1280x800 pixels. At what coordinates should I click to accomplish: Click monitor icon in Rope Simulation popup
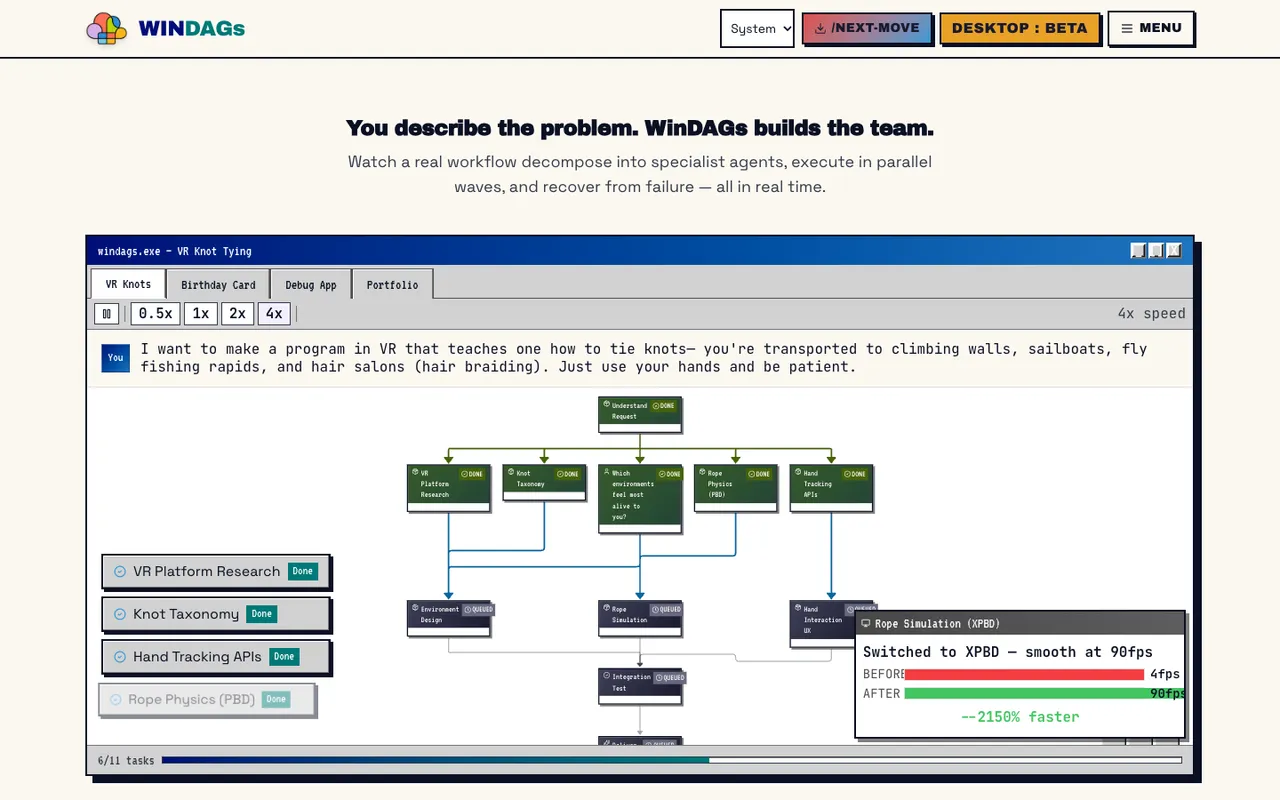pos(866,623)
